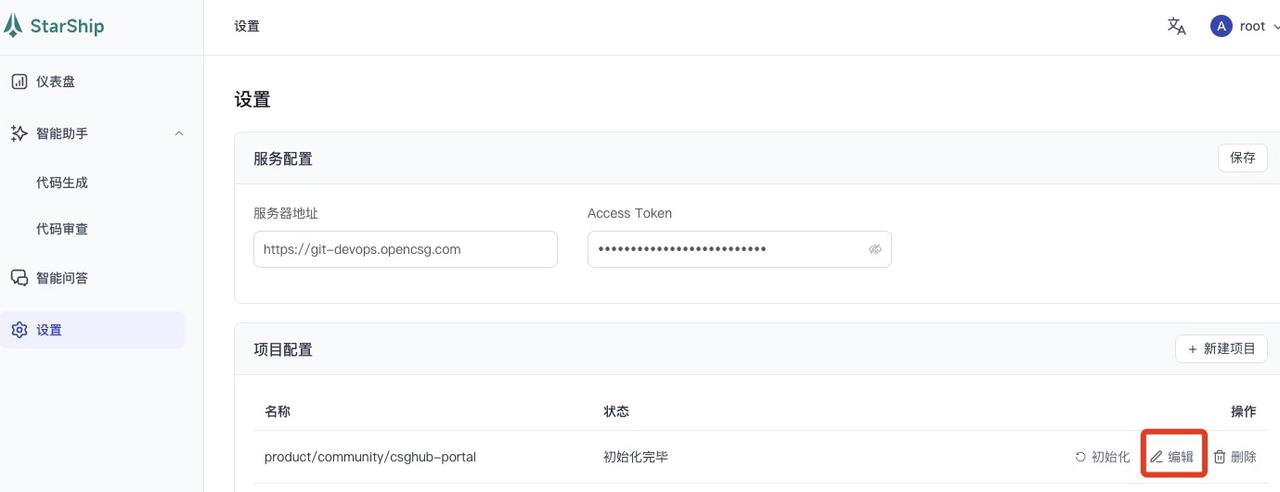Click the StarShip rocket logo icon
The width and height of the screenshot is (1280, 492).
click(13, 26)
